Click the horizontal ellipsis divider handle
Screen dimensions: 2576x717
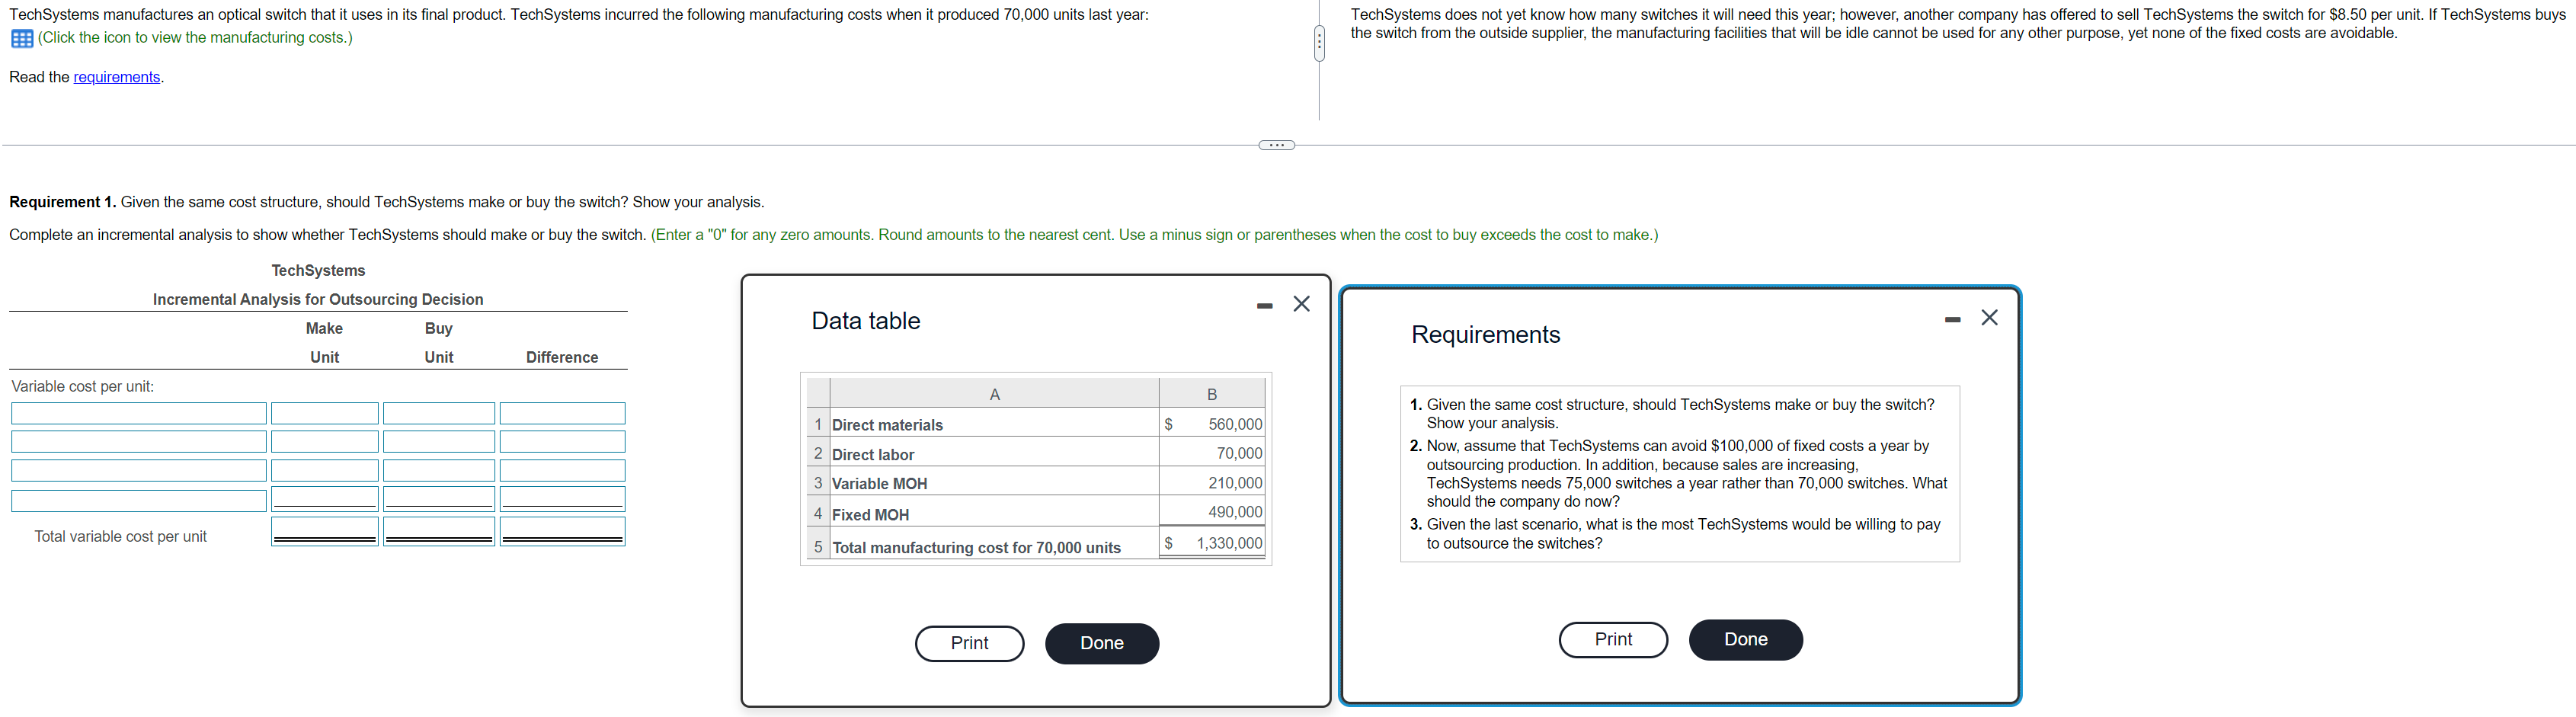1276,145
